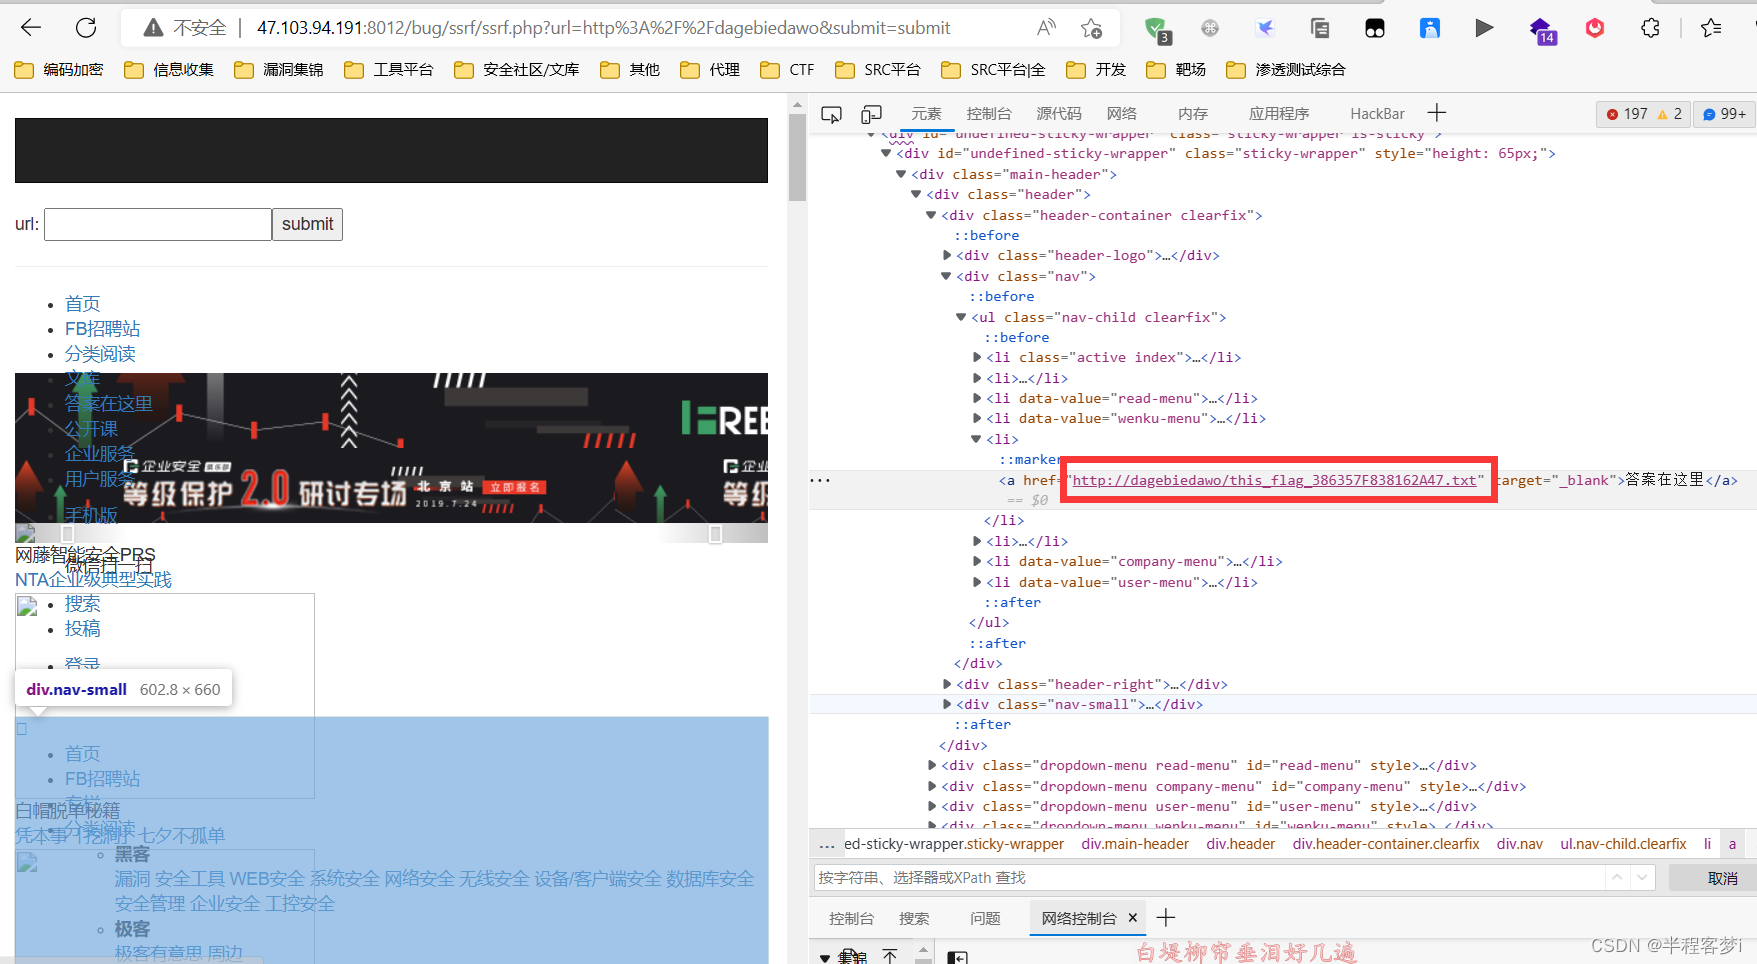Select div.header in the DOM breadcrumb

[x=1240, y=844]
